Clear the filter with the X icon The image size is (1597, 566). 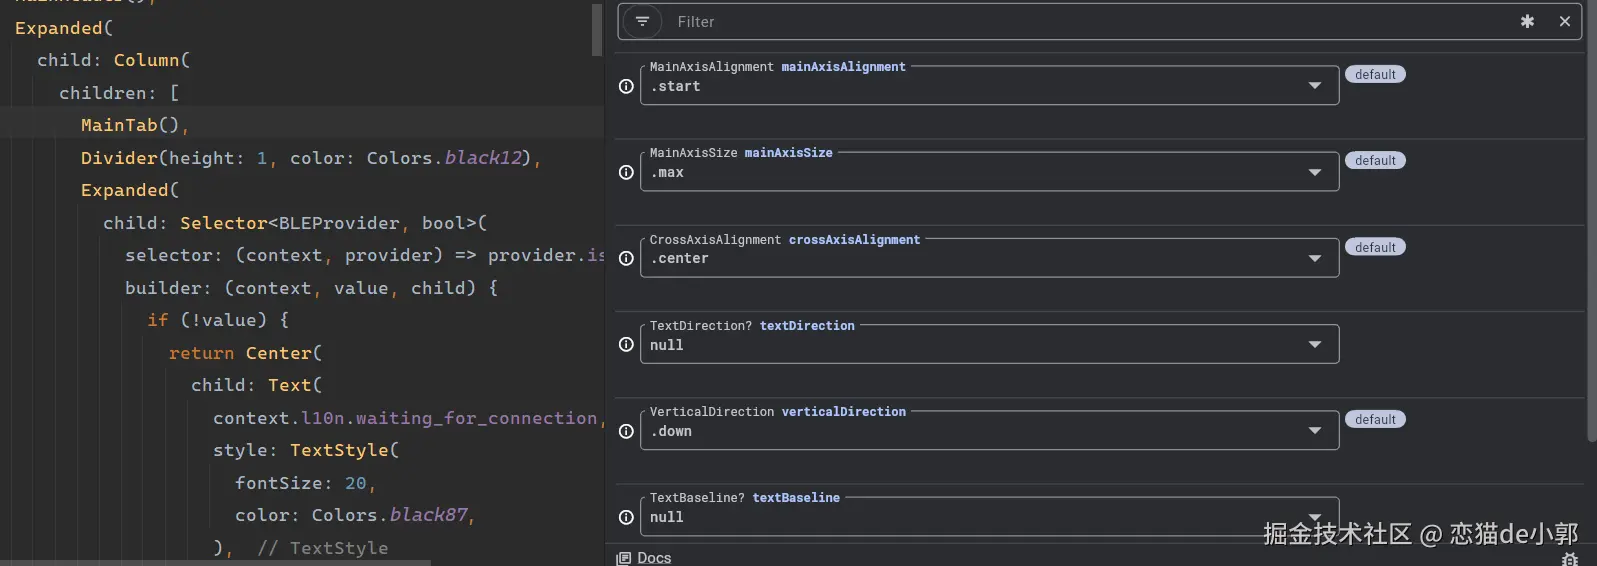pyautogui.click(x=1565, y=21)
